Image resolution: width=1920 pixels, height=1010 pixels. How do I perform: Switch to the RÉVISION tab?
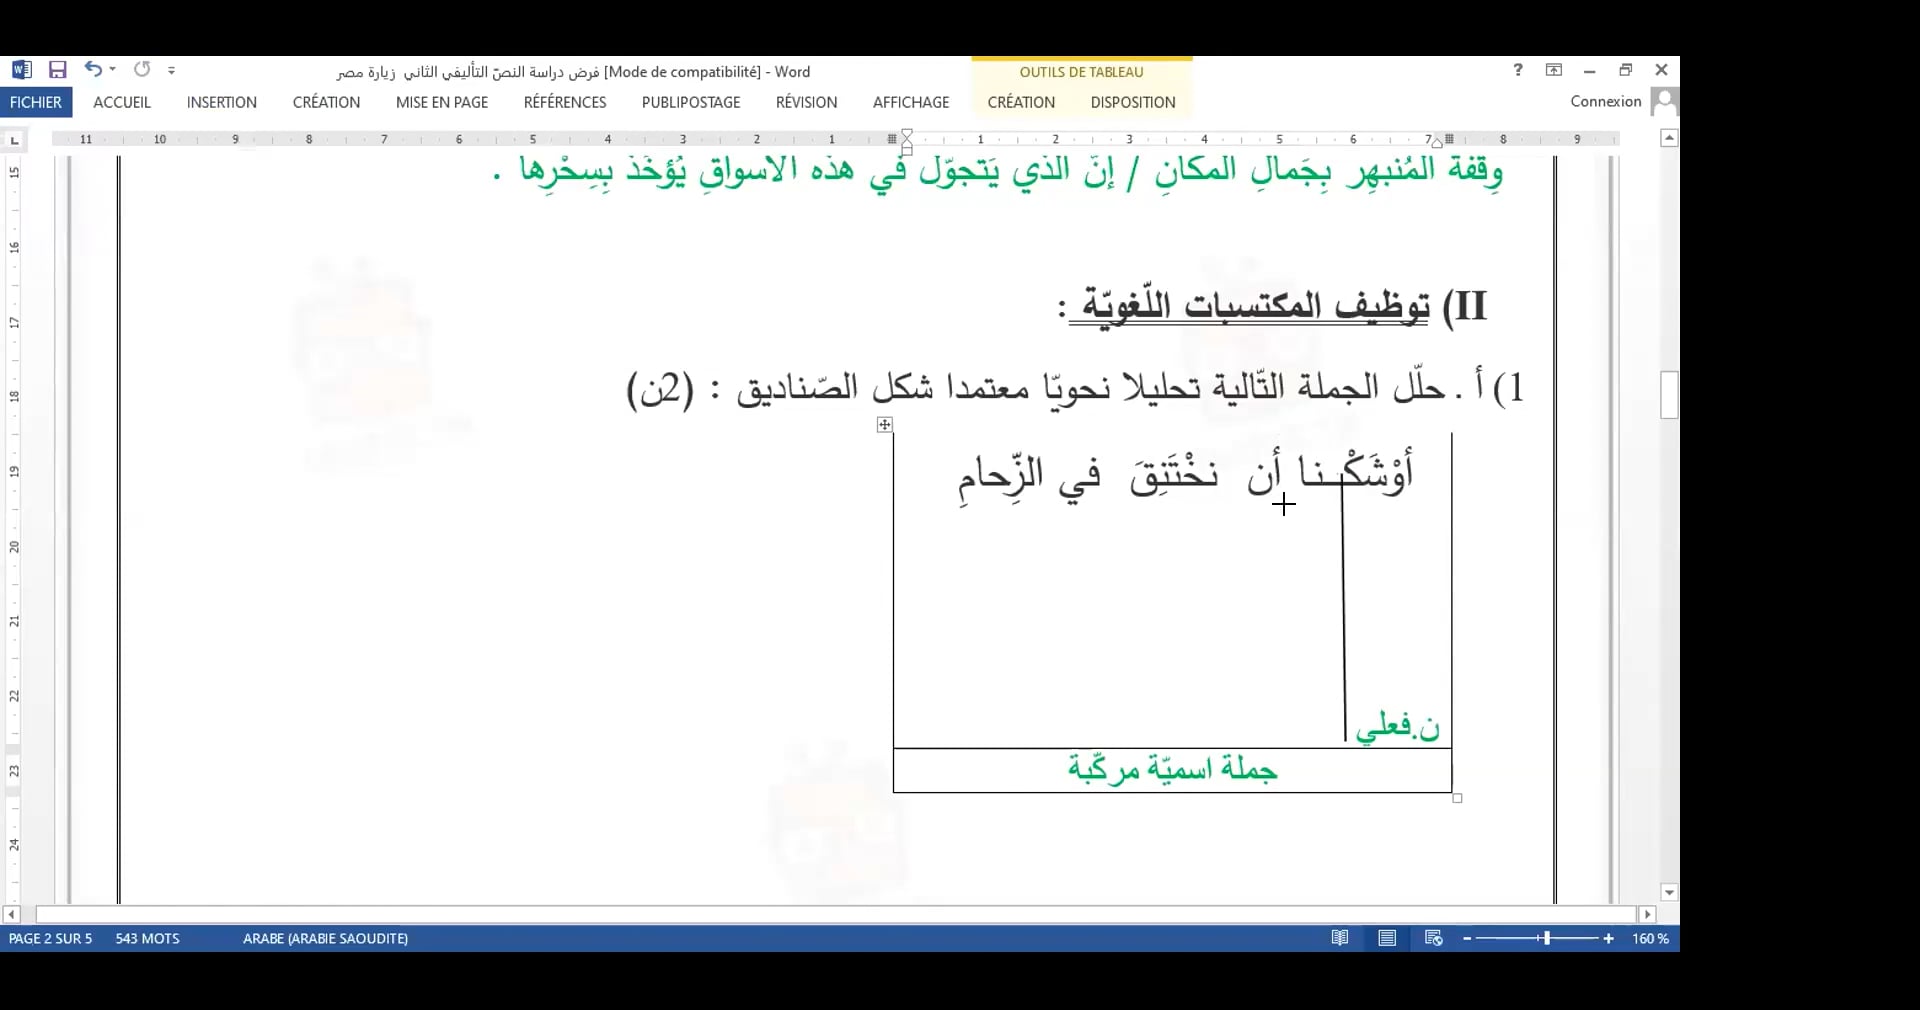click(807, 102)
